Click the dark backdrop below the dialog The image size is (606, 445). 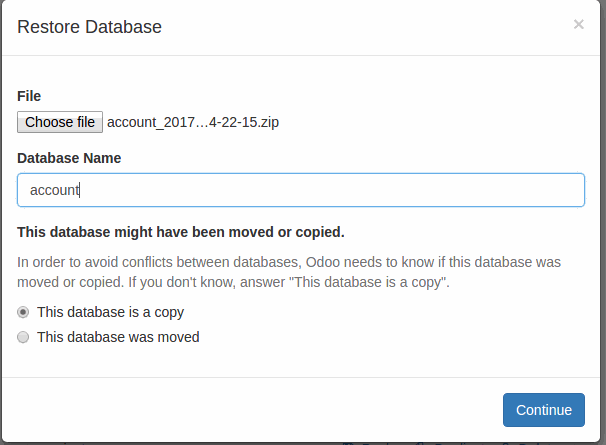coord(300,441)
